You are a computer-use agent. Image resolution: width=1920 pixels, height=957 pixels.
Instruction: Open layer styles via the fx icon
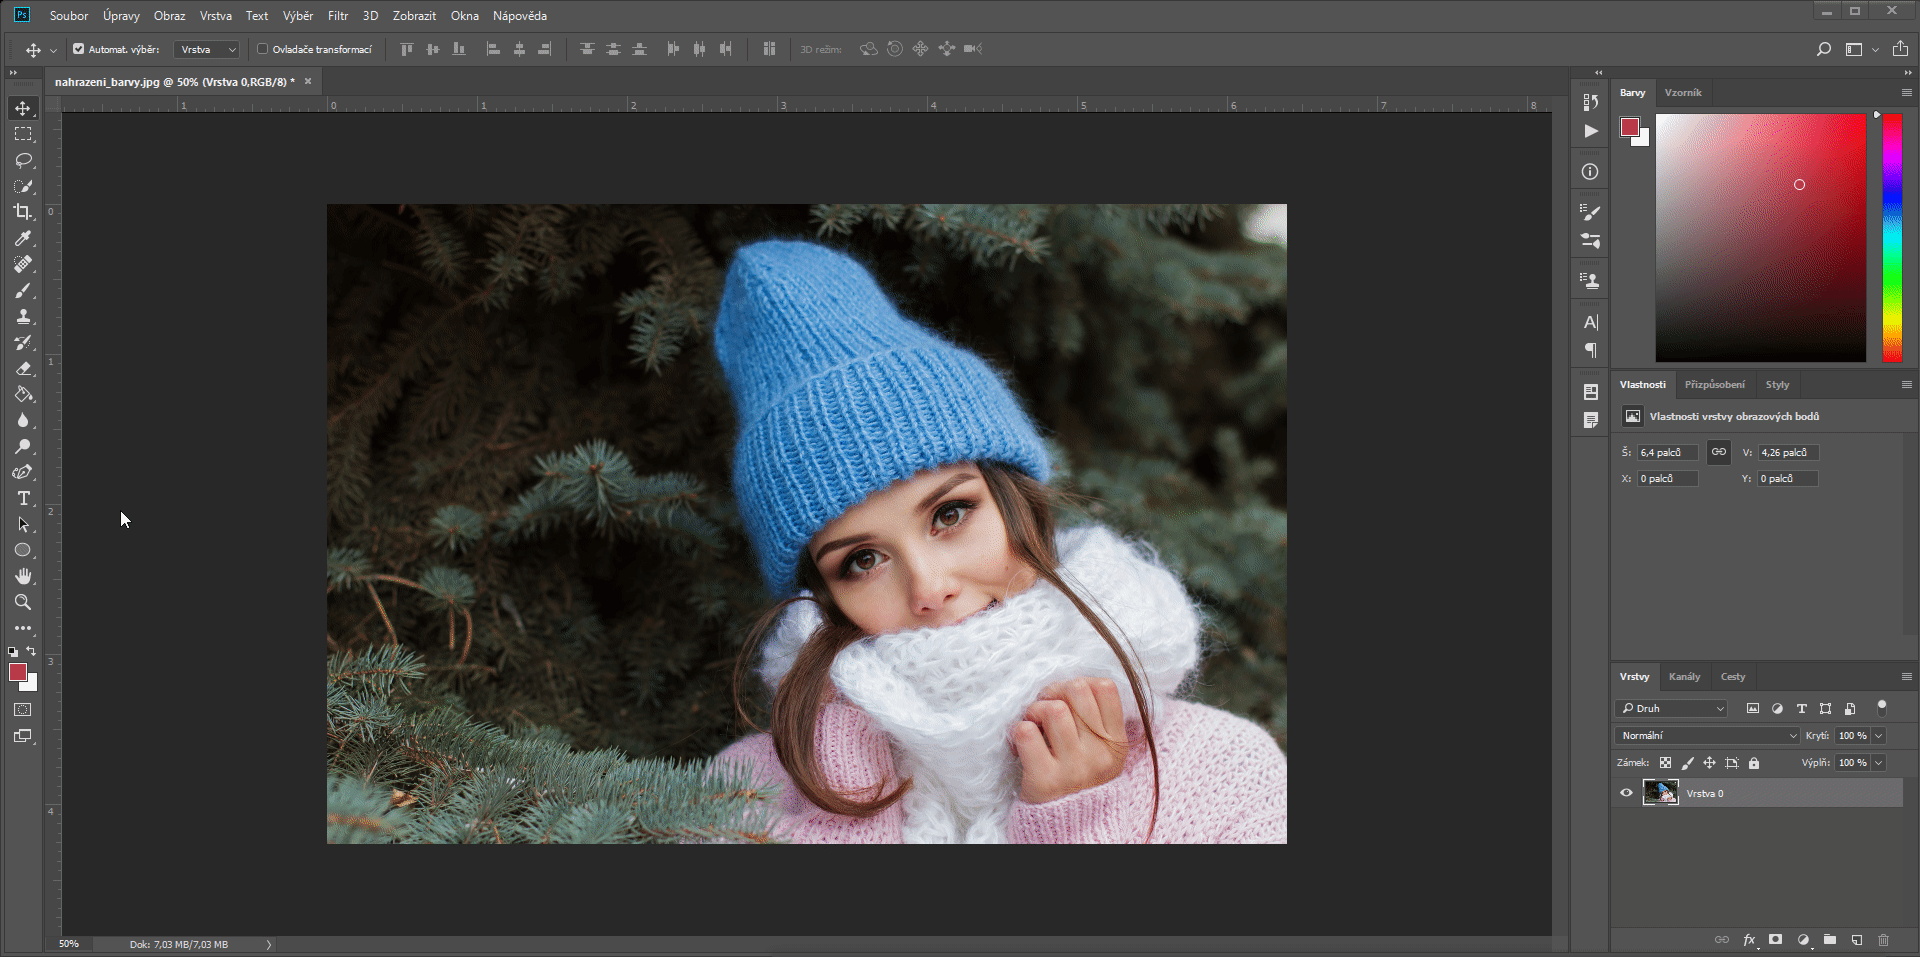pyautogui.click(x=1749, y=940)
